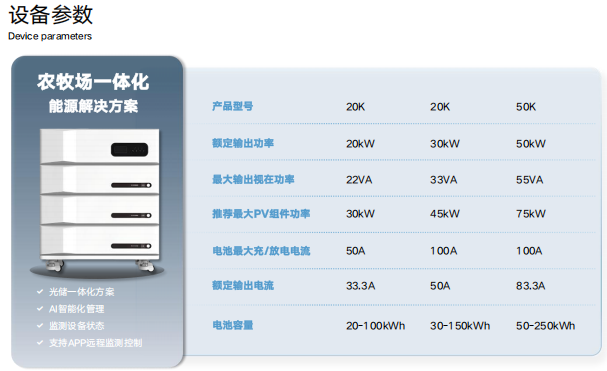Screen dimensions: 607x371
Task: Select the 22VA value
Action: 359,180
